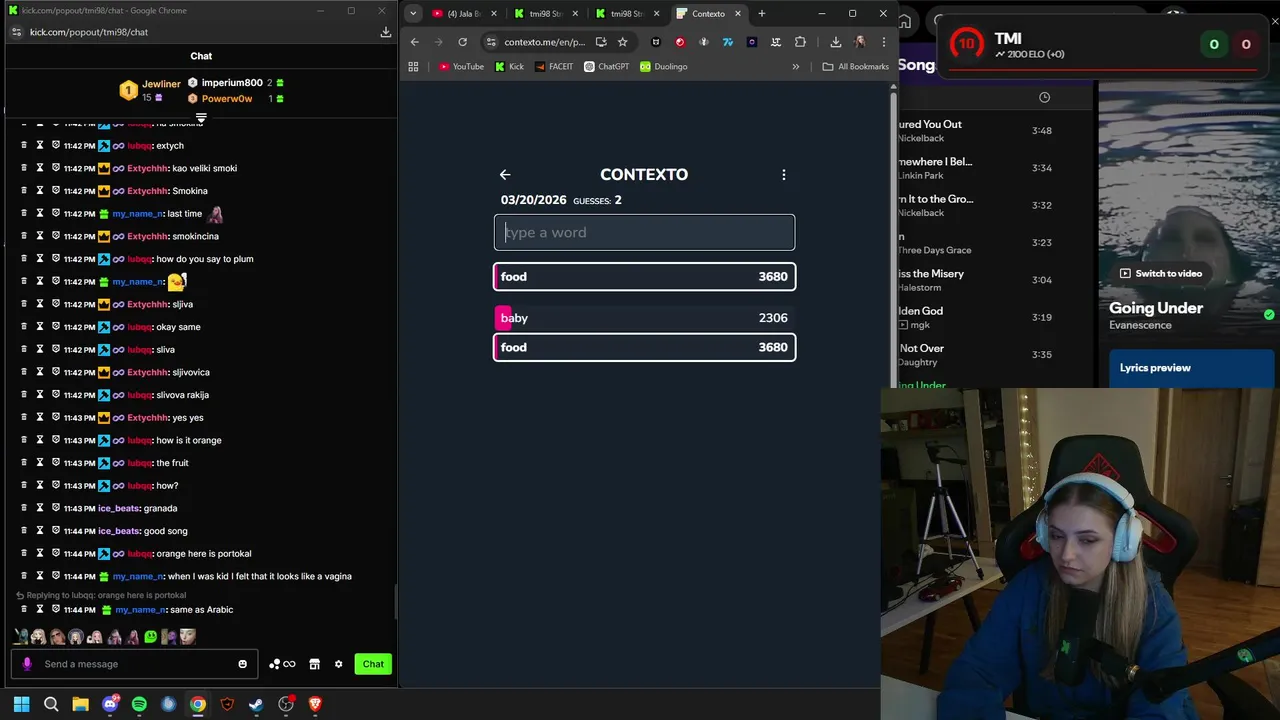Open the All Bookmarks folder

pos(855,67)
